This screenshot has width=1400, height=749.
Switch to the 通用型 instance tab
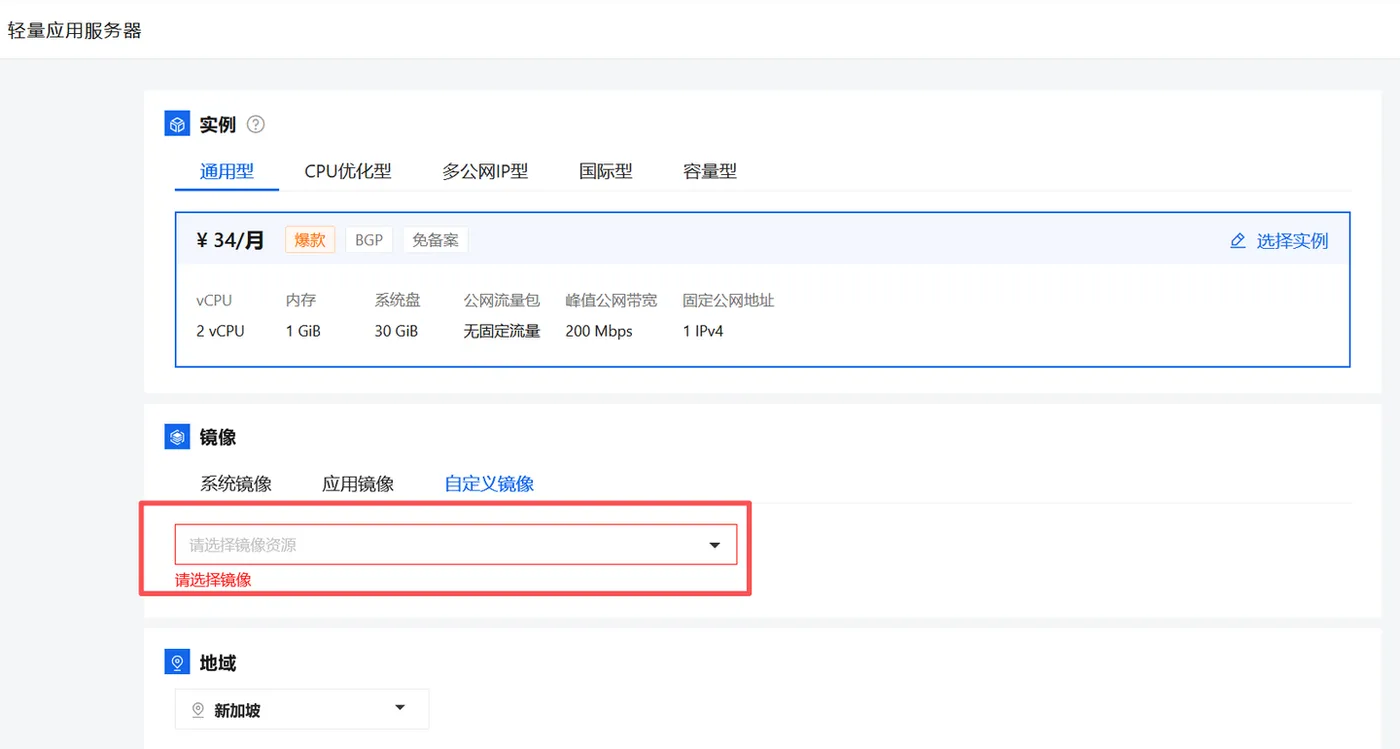tap(227, 171)
